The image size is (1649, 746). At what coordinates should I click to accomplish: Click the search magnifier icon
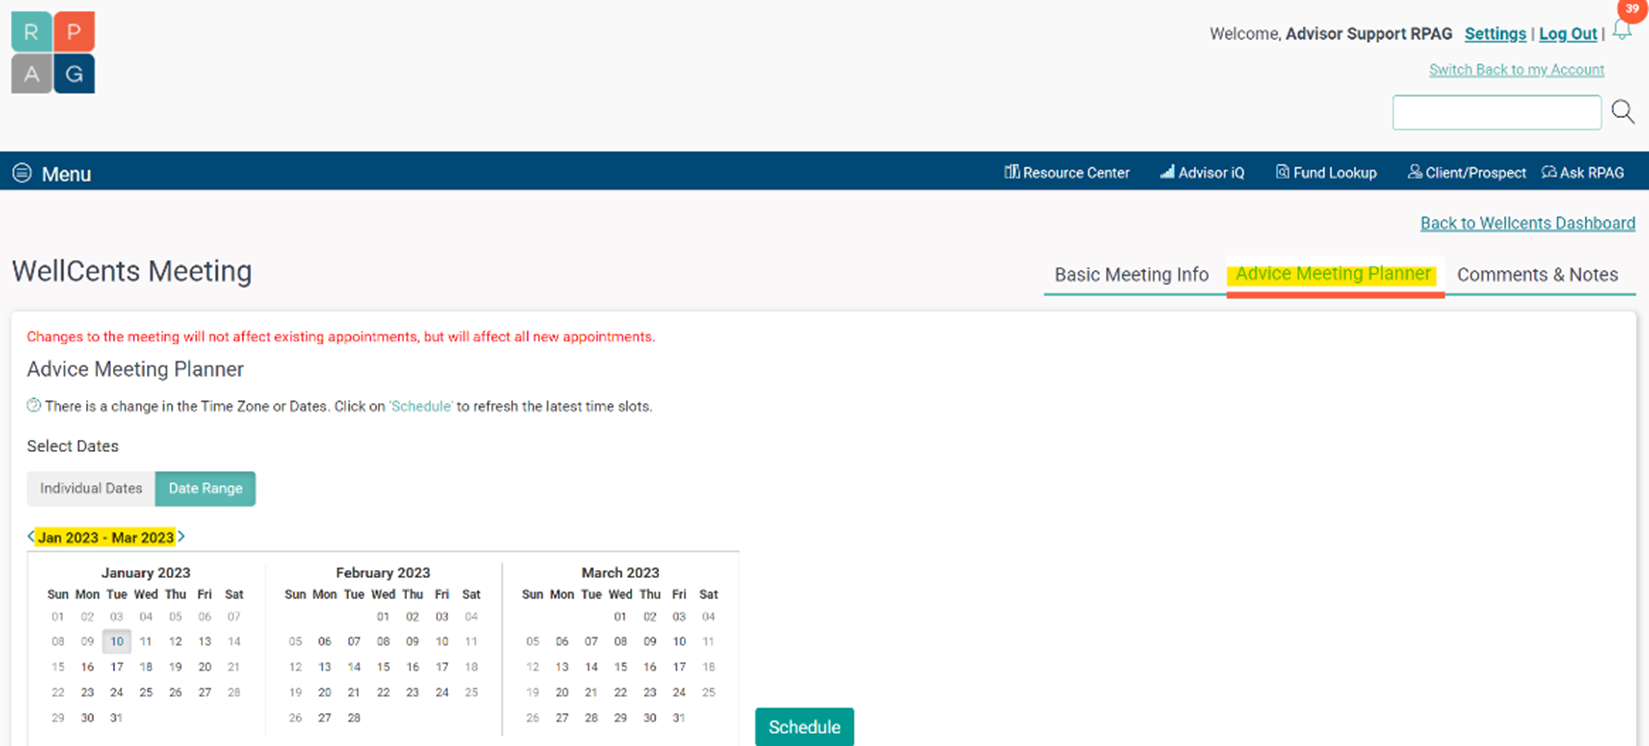[x=1622, y=112]
